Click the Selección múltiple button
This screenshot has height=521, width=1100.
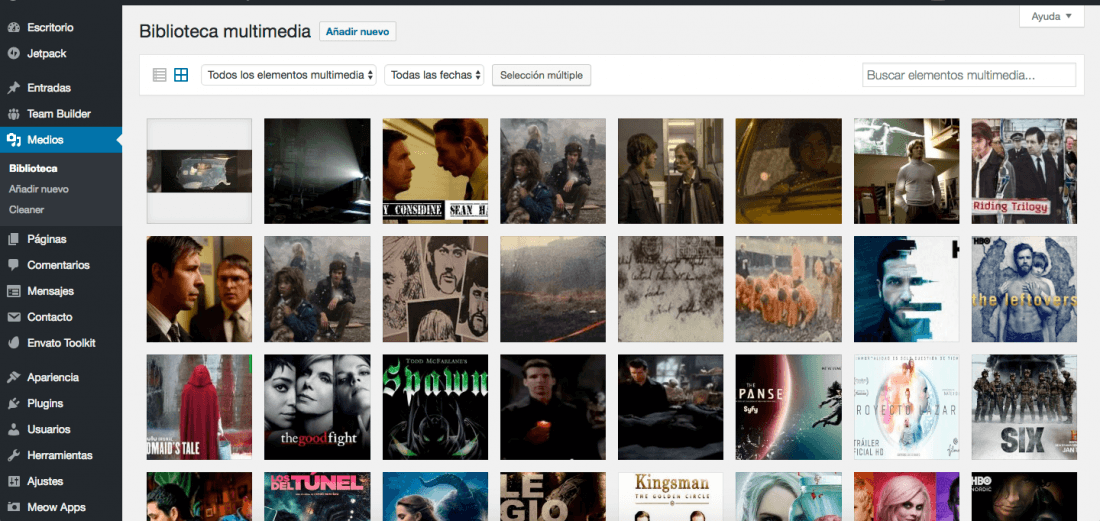542,75
